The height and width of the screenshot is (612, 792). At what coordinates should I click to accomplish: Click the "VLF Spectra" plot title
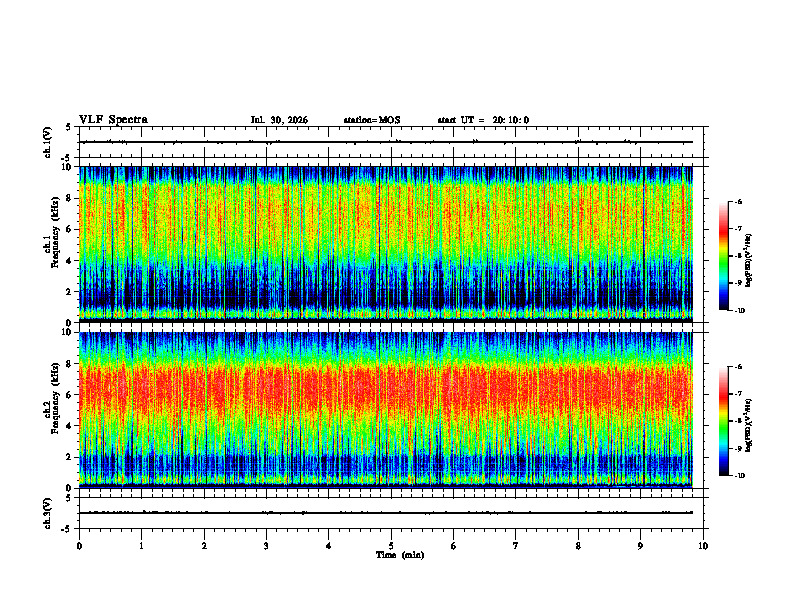click(x=113, y=120)
